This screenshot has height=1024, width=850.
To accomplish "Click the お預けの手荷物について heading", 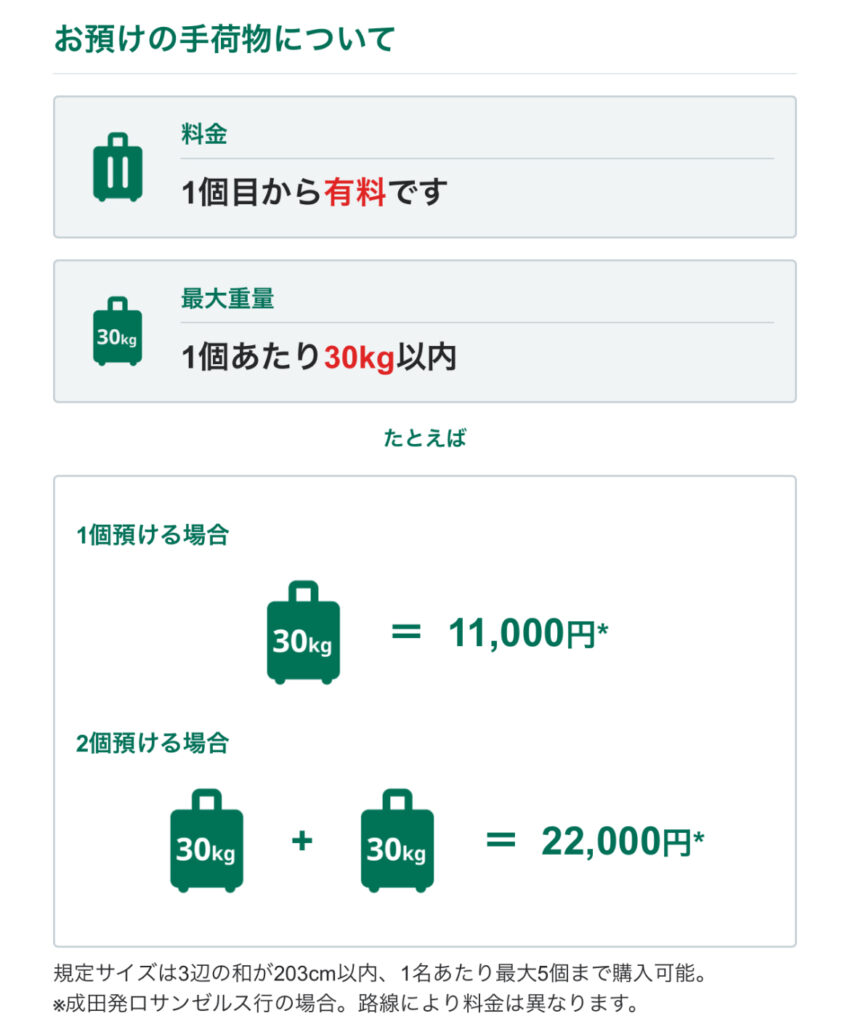I will 225,39.
